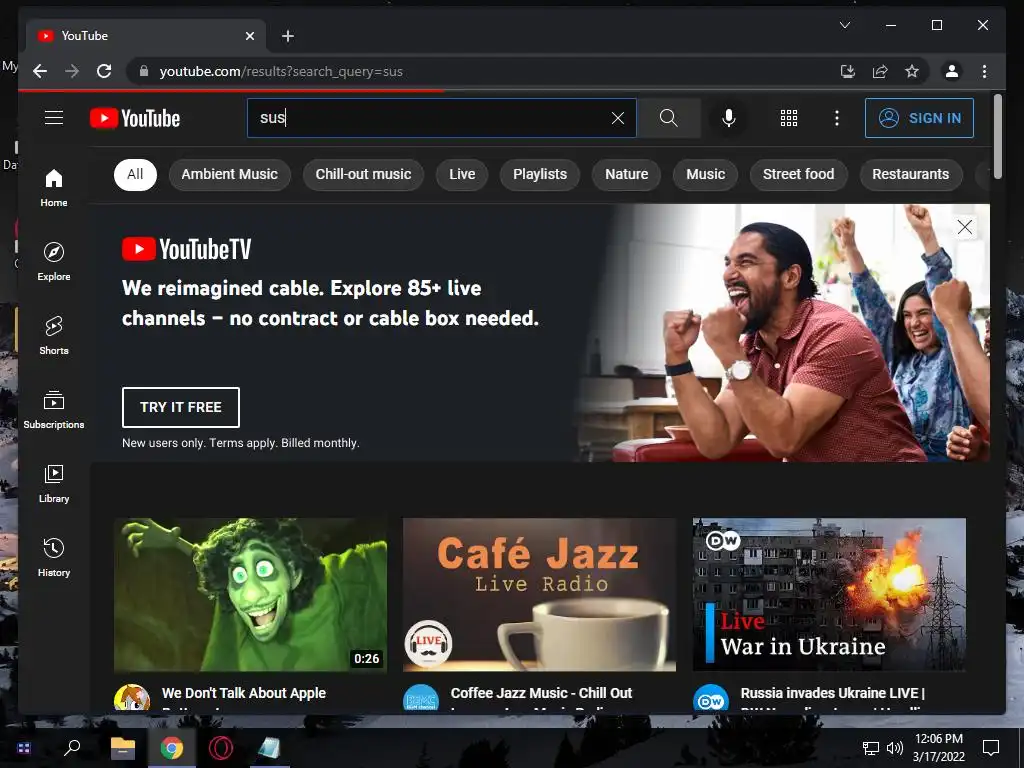Image resolution: width=1024 pixels, height=768 pixels.
Task: Open Windows Start menu
Action: (24, 748)
